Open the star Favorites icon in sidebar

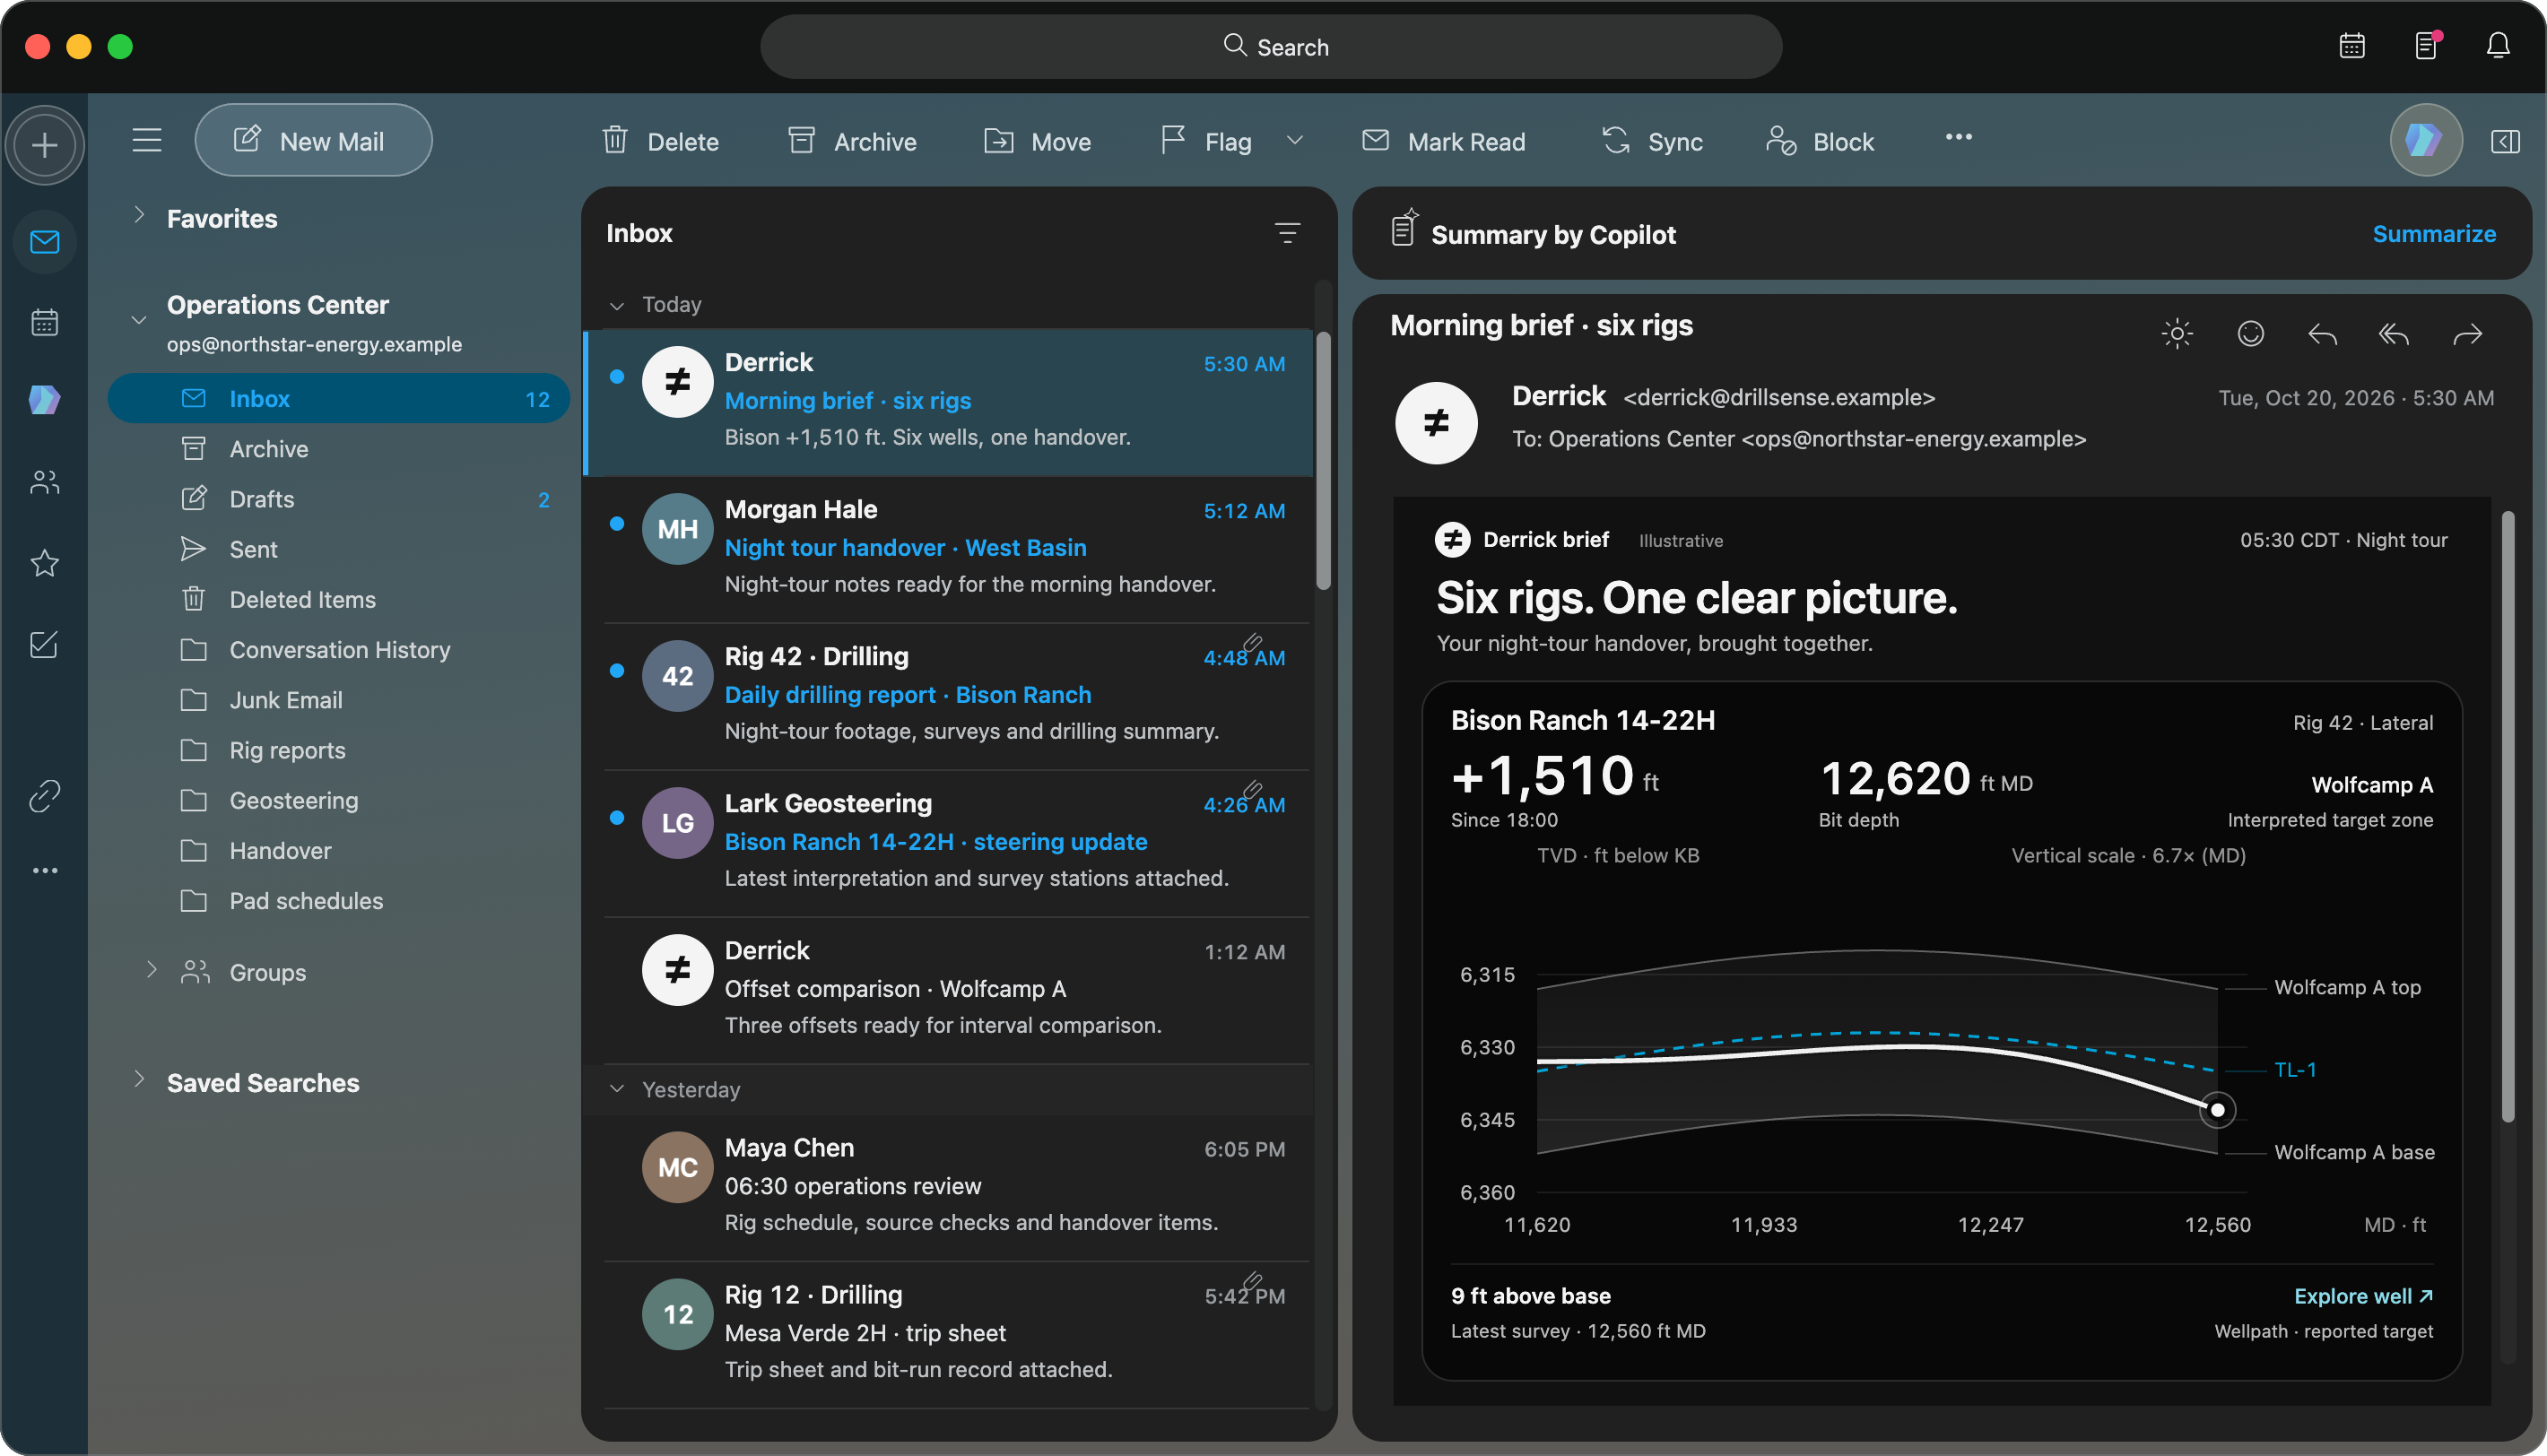pyautogui.click(x=44, y=563)
